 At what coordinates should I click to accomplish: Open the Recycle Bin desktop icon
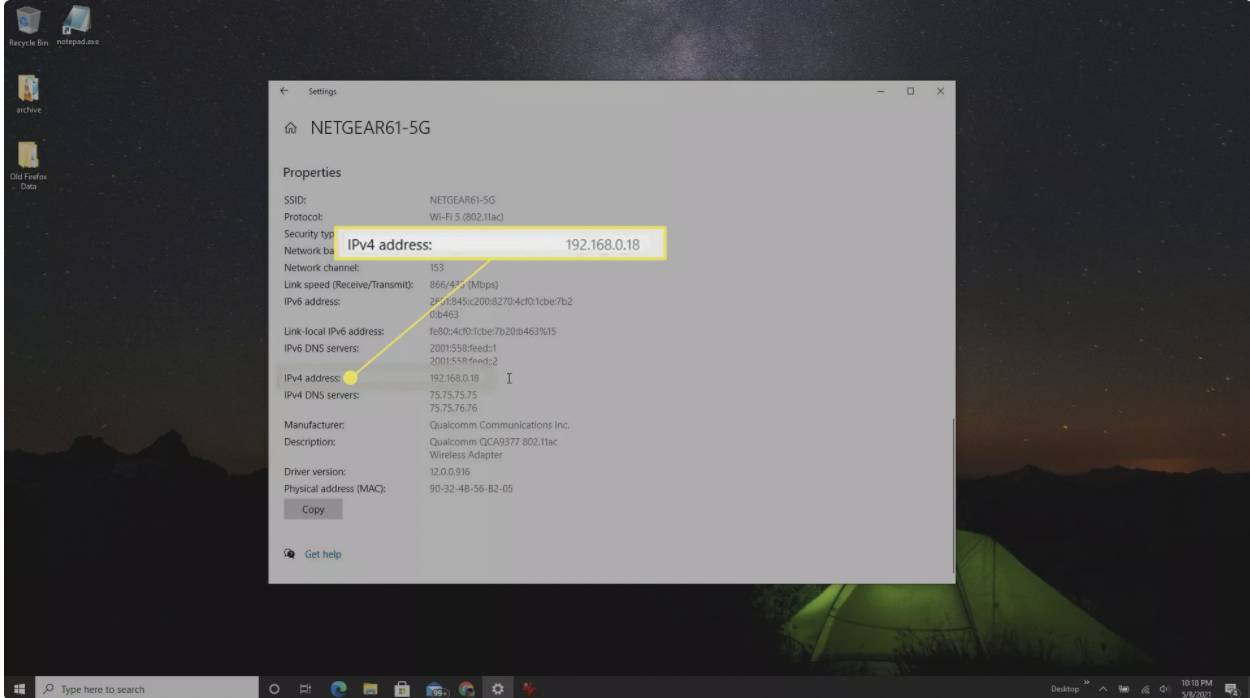point(29,25)
